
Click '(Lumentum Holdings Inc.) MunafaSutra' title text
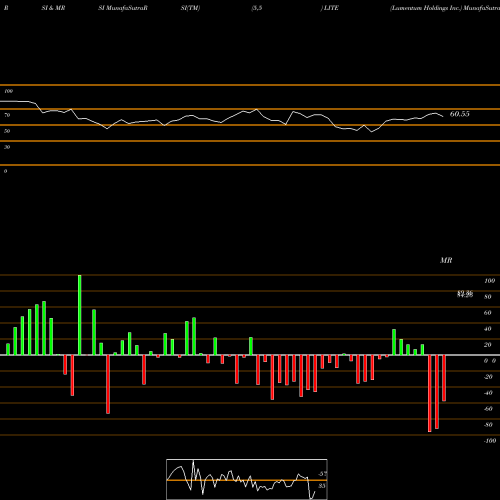445,8
